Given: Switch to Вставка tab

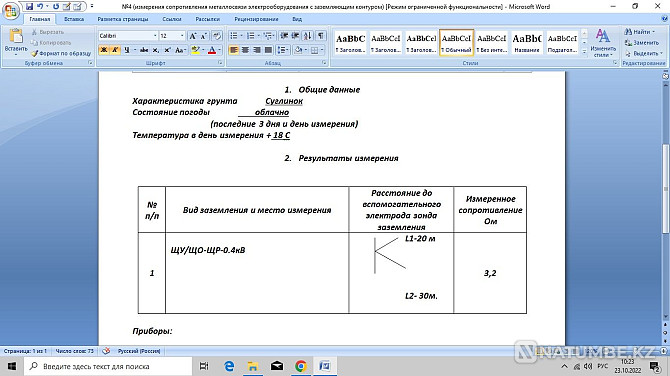Looking at the screenshot, I should [74, 19].
